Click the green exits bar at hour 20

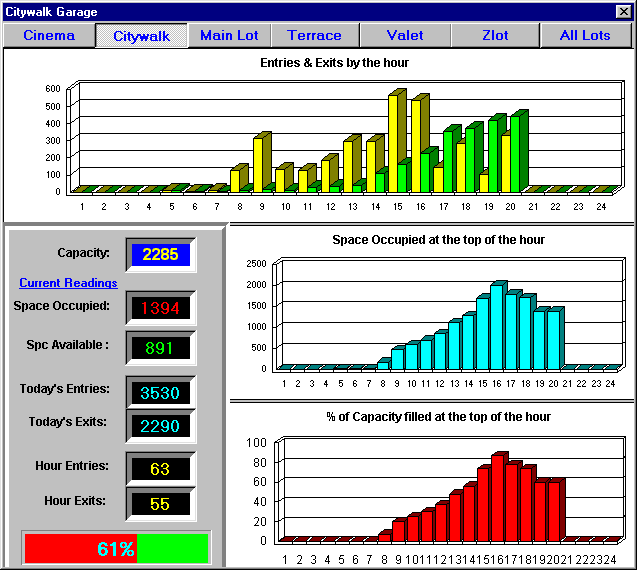(x=515, y=154)
